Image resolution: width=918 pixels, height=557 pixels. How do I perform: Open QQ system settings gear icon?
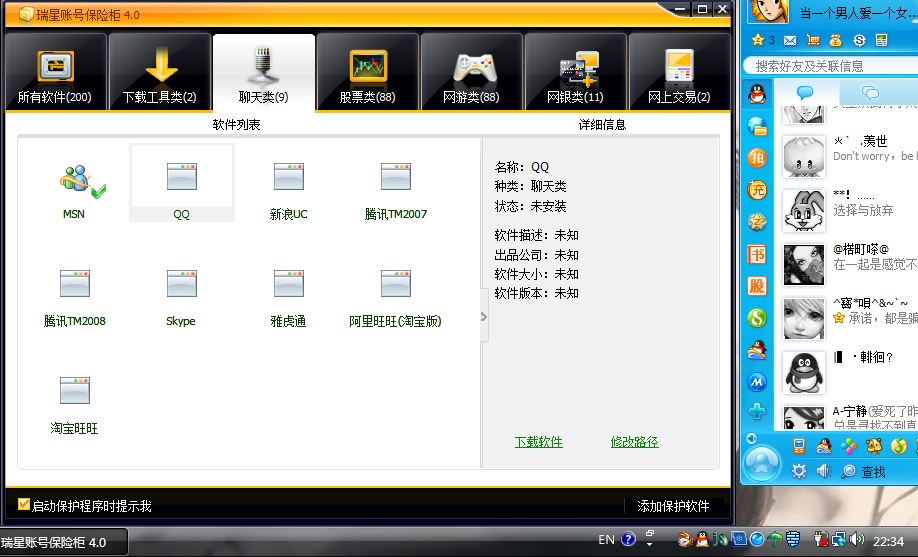click(x=799, y=471)
